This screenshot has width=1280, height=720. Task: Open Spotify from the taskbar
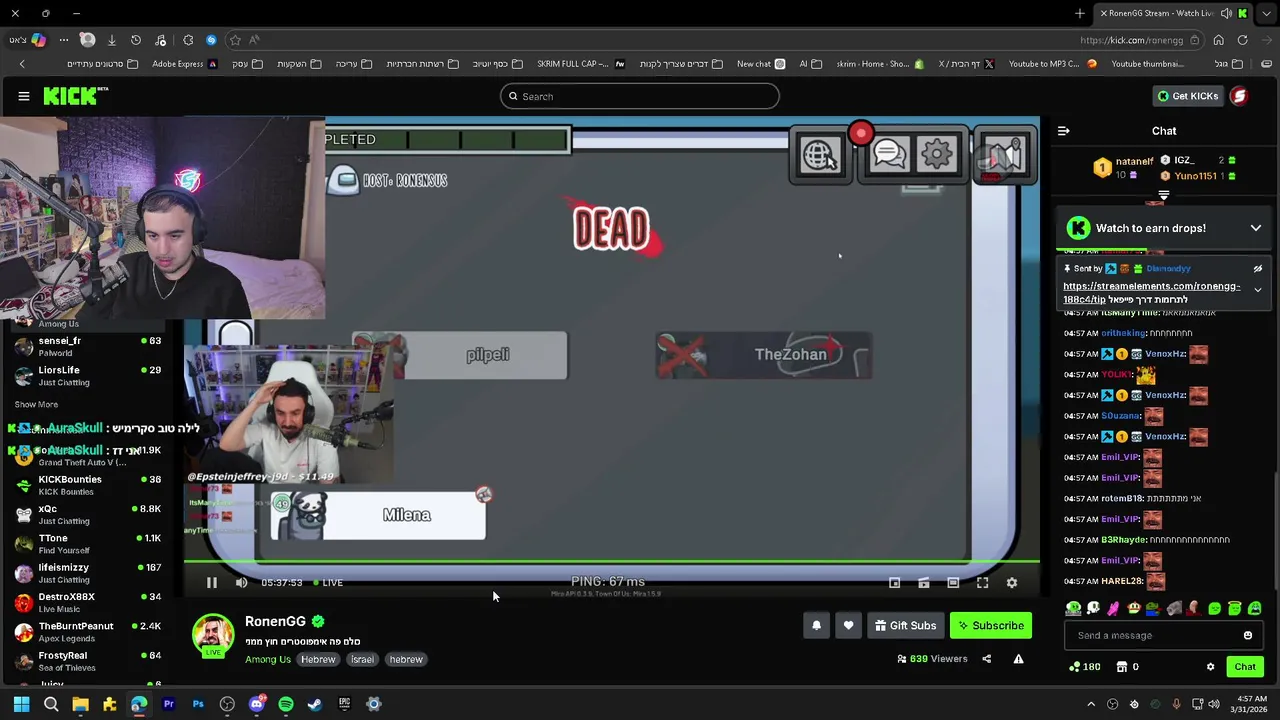point(286,704)
